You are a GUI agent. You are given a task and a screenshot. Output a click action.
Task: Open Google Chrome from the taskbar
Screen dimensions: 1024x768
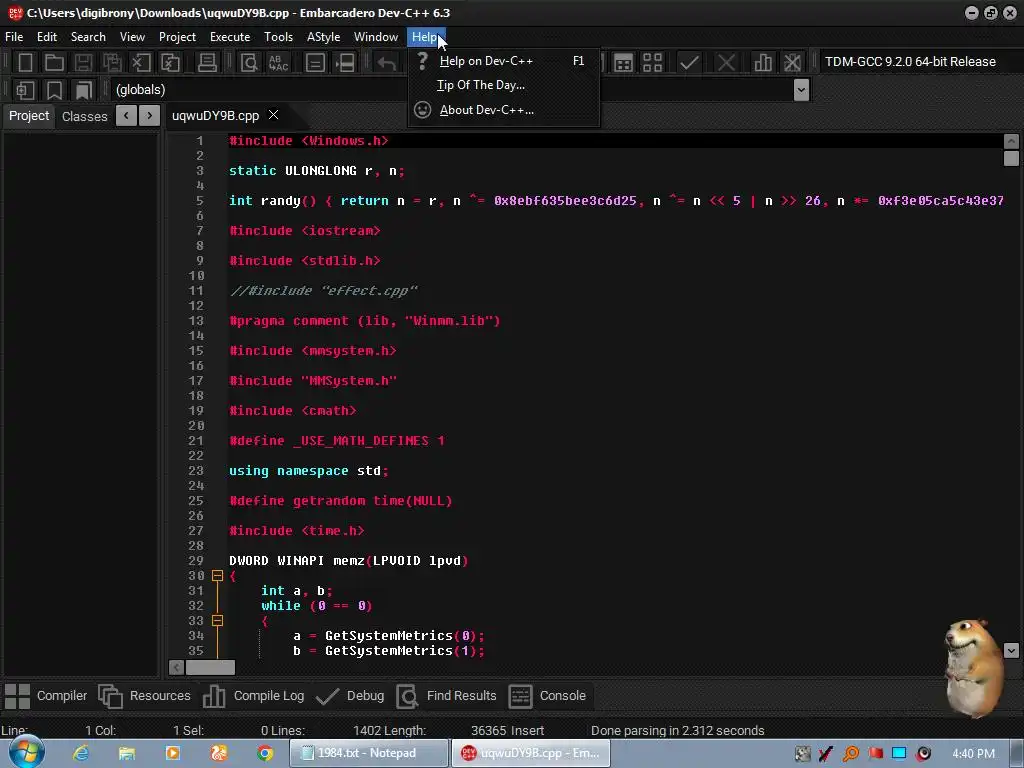point(264,753)
